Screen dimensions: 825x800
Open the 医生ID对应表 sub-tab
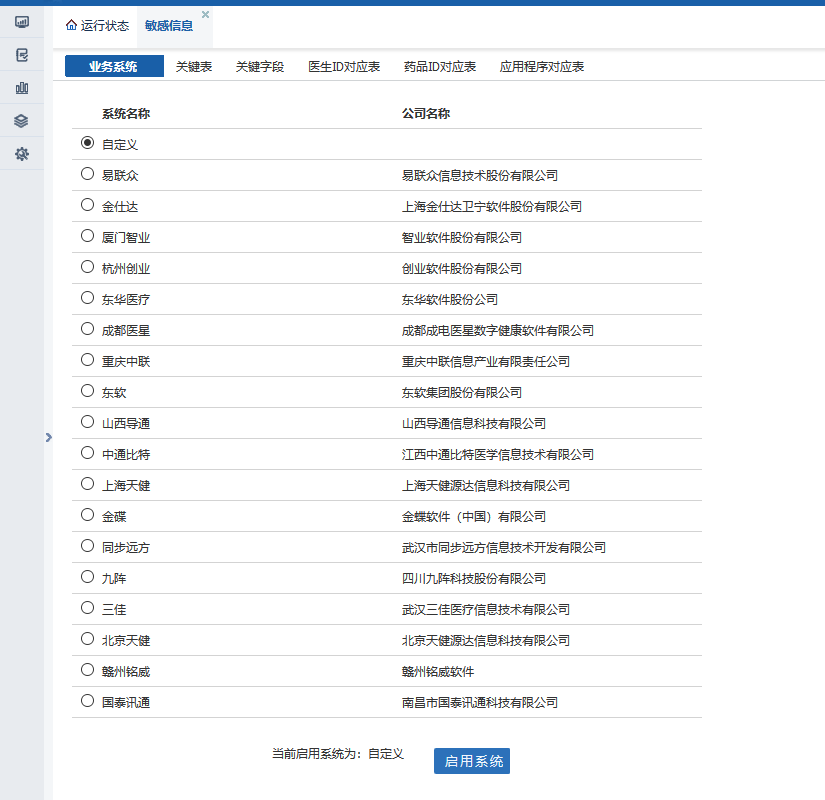(x=344, y=67)
